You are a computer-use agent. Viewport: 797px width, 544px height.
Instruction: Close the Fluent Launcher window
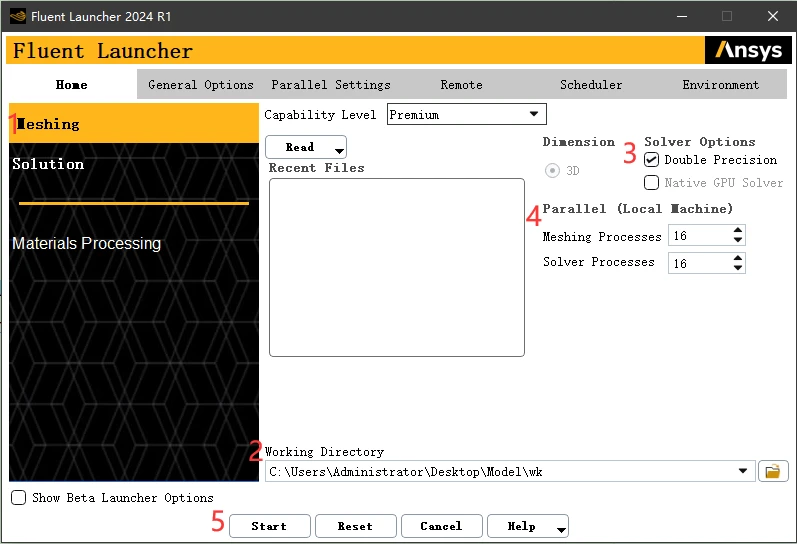(x=773, y=16)
